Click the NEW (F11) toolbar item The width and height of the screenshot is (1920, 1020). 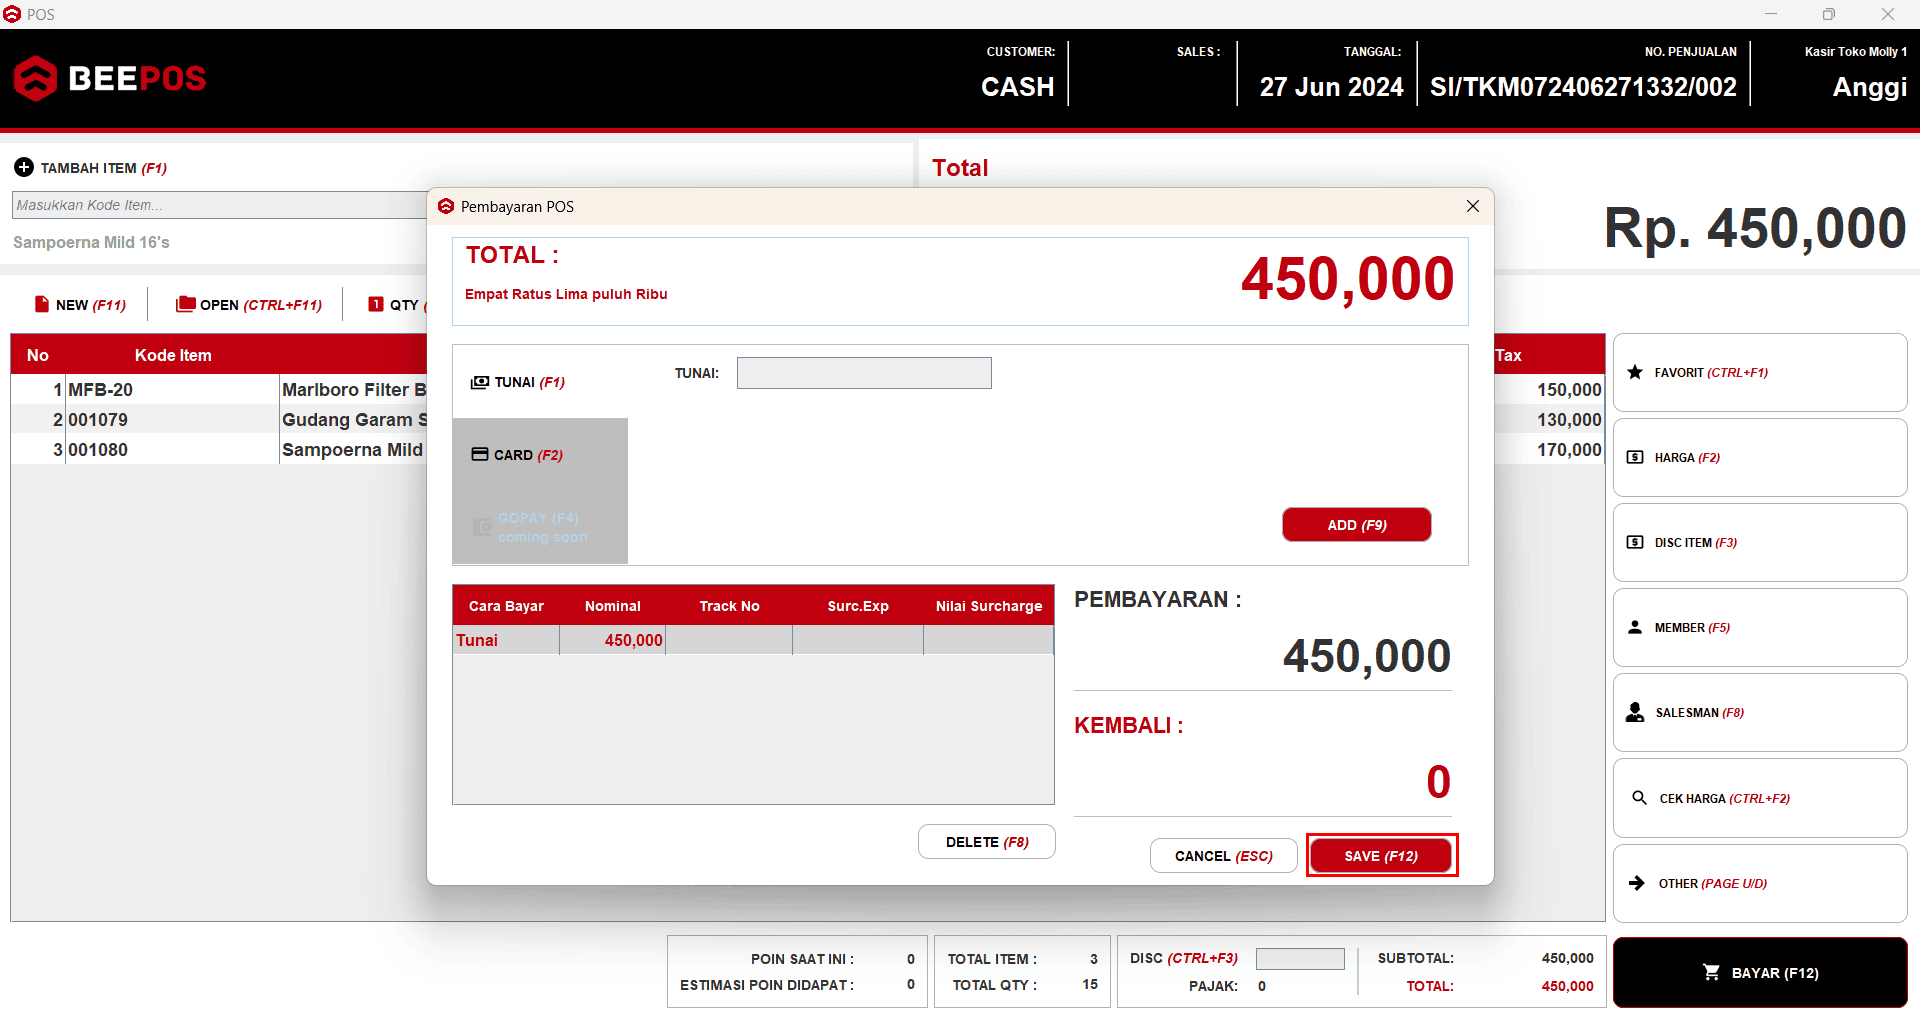coord(80,305)
